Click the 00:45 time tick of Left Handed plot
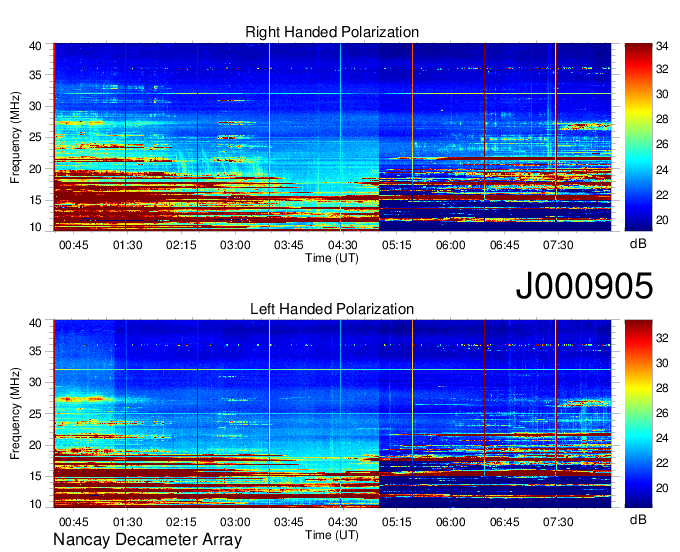This screenshot has width=680, height=552. point(74,522)
